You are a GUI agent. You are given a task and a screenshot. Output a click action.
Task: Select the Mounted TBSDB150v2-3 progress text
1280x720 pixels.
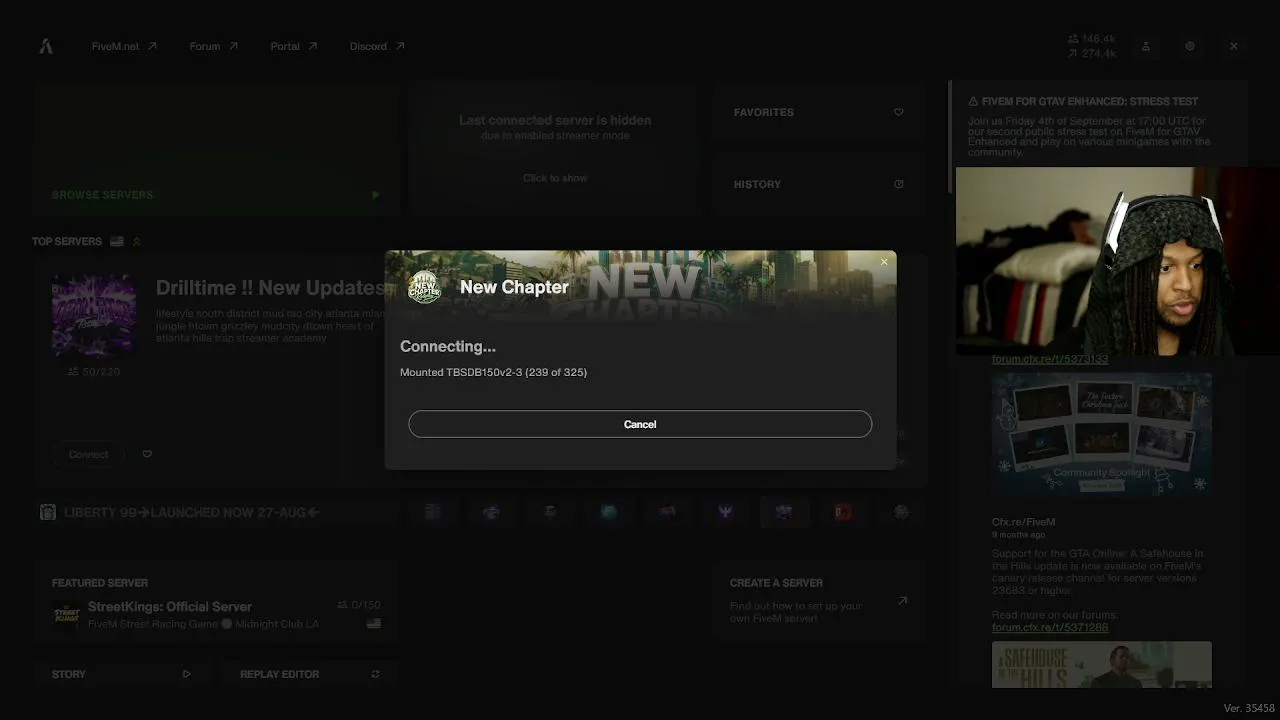click(493, 372)
